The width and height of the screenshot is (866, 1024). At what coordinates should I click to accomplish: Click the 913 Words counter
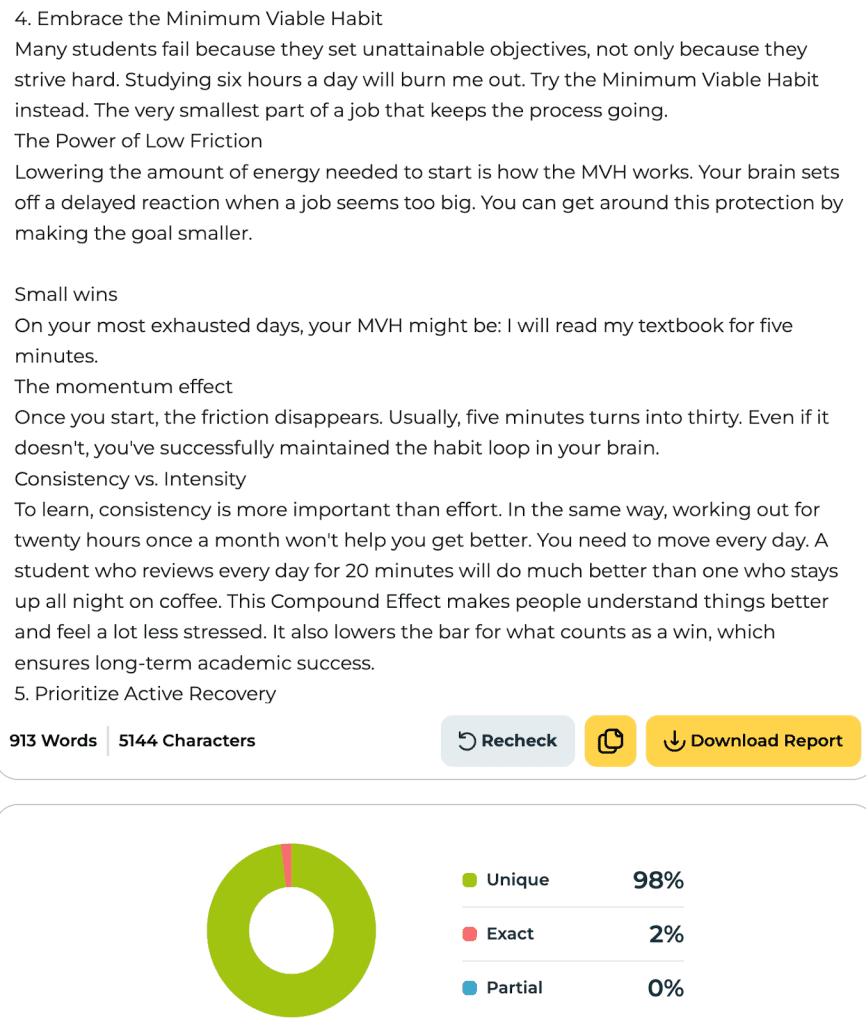pos(53,741)
